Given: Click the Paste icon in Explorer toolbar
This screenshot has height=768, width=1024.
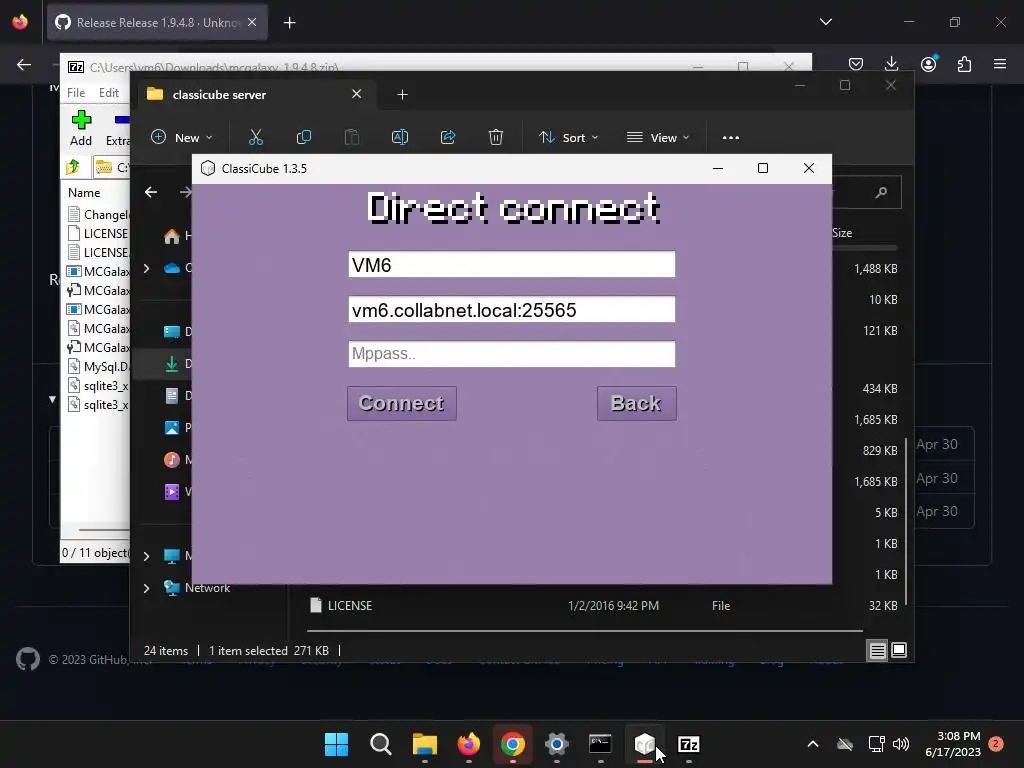Looking at the screenshot, I should click(351, 137).
